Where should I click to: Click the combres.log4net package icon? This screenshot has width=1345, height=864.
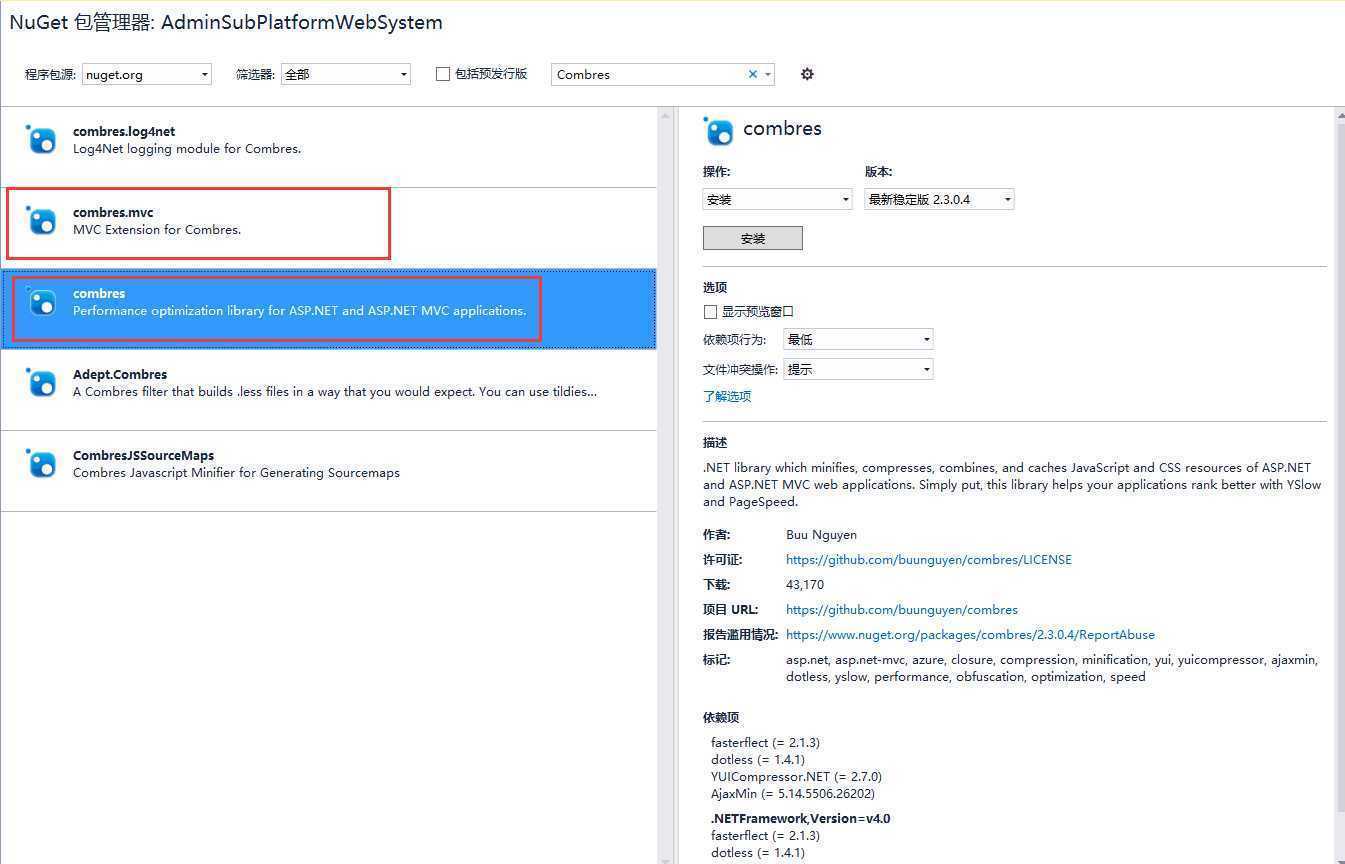pos(41,139)
